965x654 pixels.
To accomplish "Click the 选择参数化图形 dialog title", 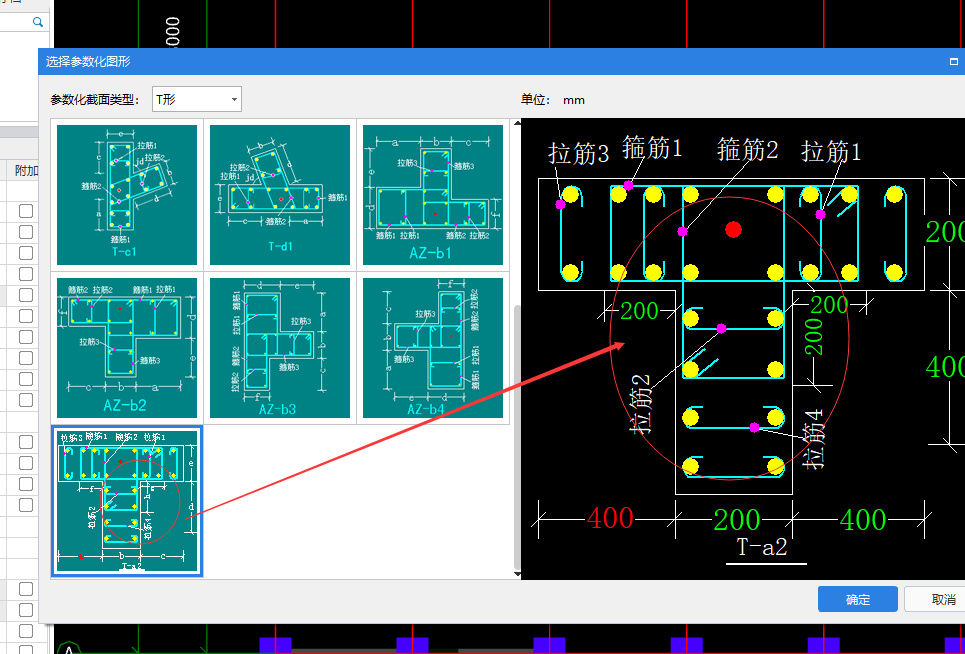I will click(88, 62).
